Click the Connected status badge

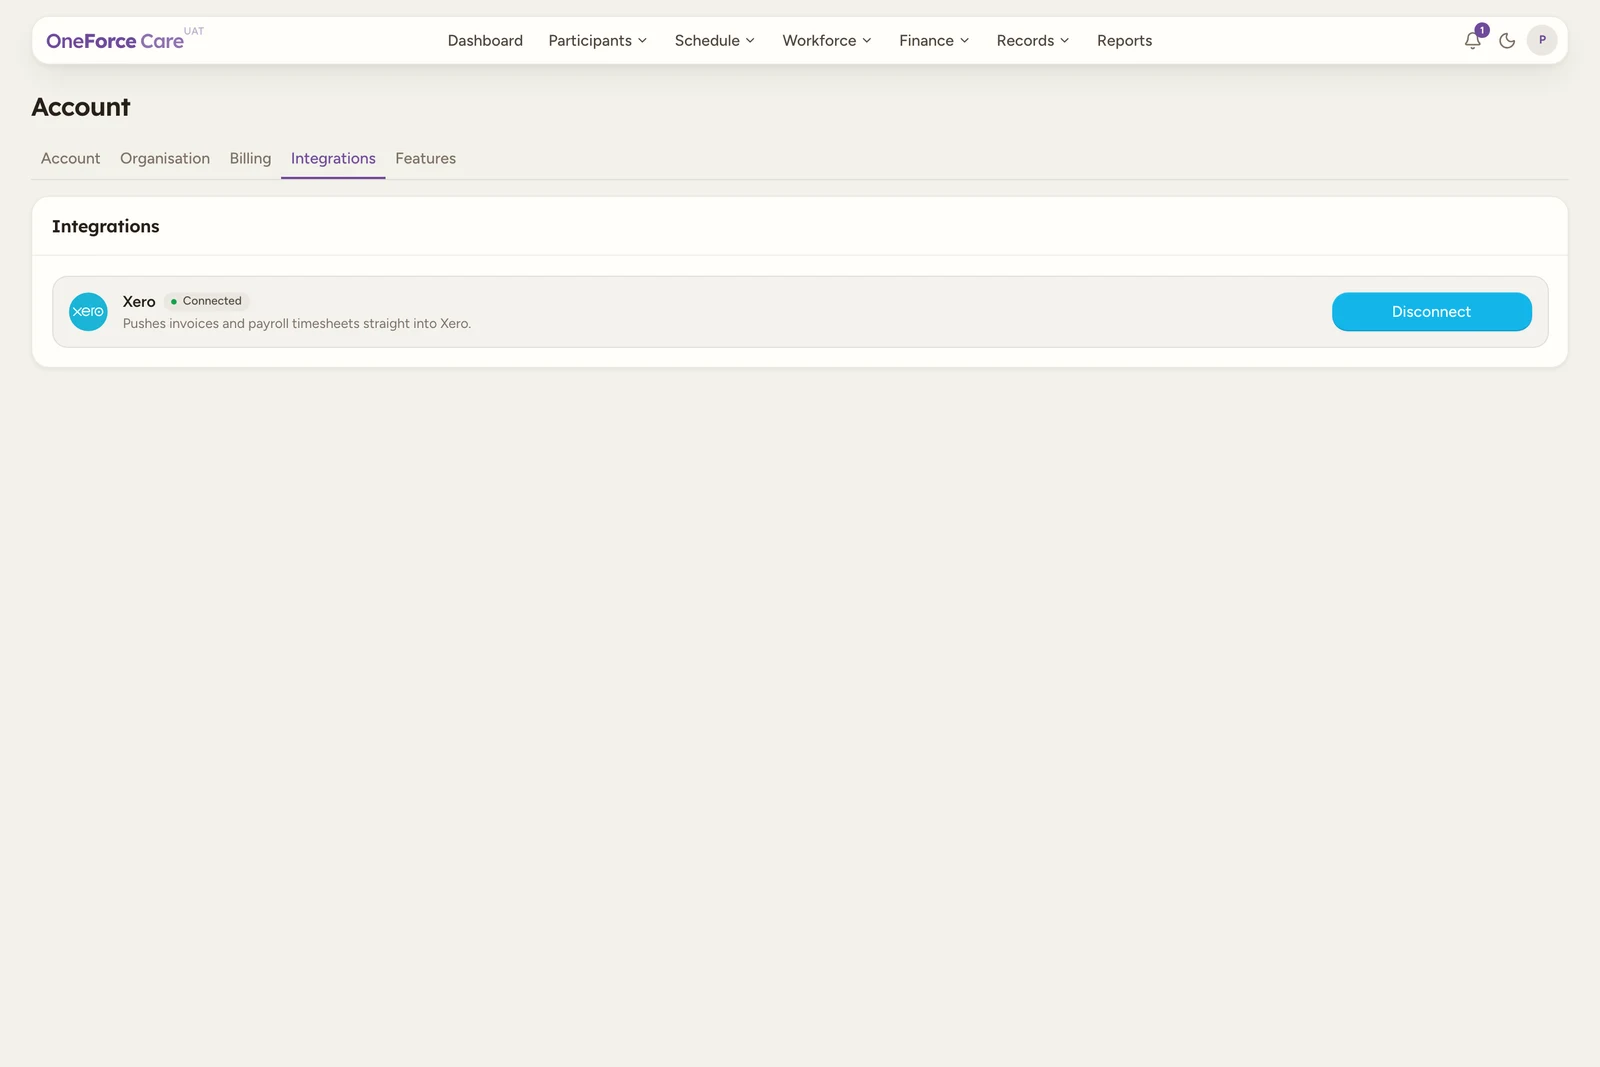click(x=206, y=301)
